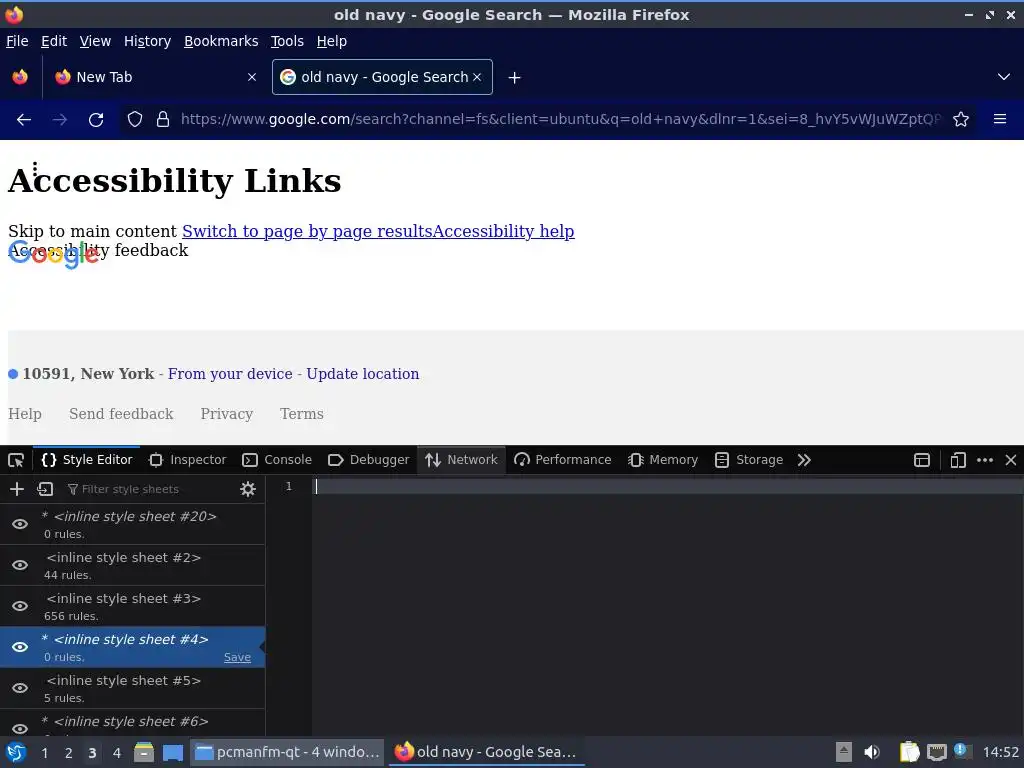Viewport: 1024px width, 768px height.
Task: Go back with the browser back arrow
Action: click(x=24, y=120)
